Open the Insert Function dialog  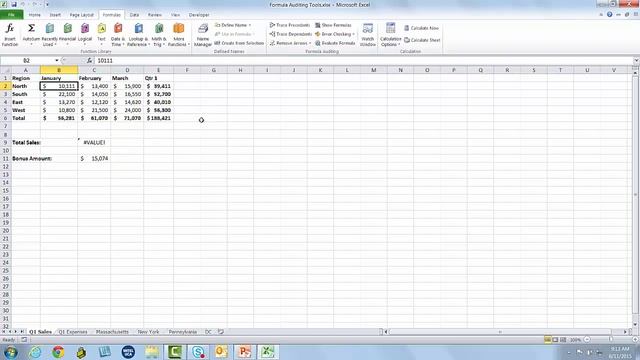(10, 35)
